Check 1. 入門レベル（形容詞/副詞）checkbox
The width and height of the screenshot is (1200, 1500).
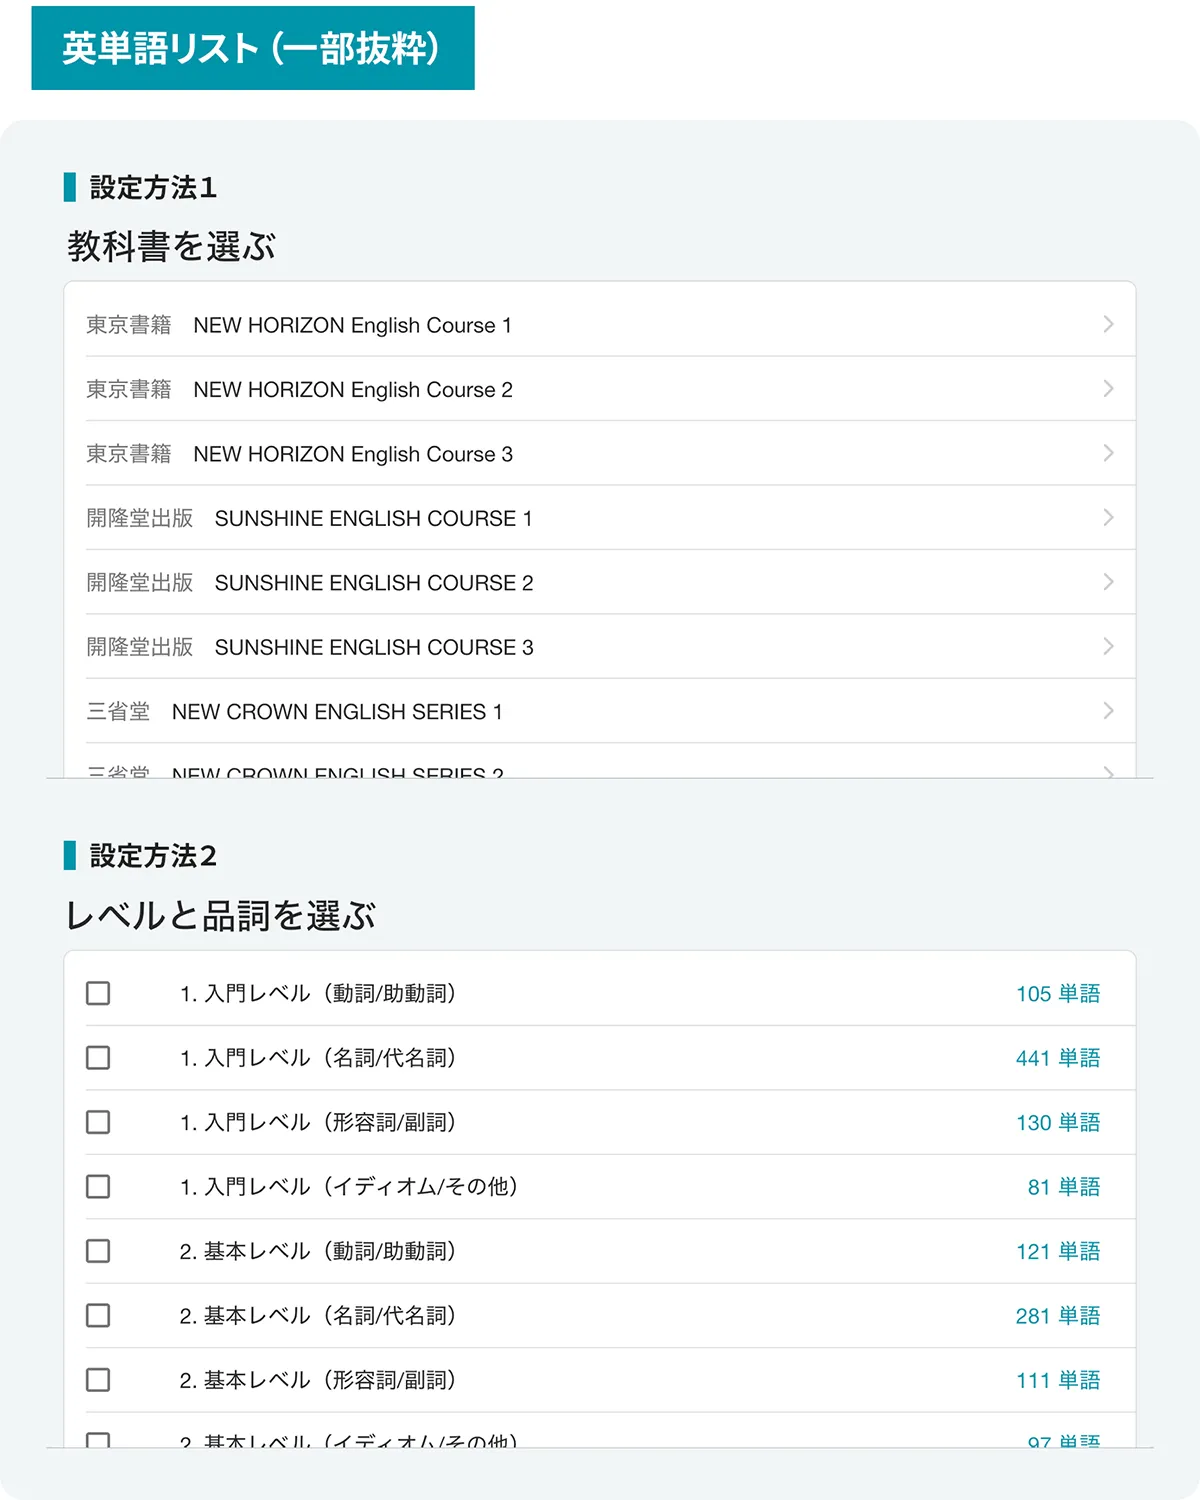click(x=98, y=1122)
